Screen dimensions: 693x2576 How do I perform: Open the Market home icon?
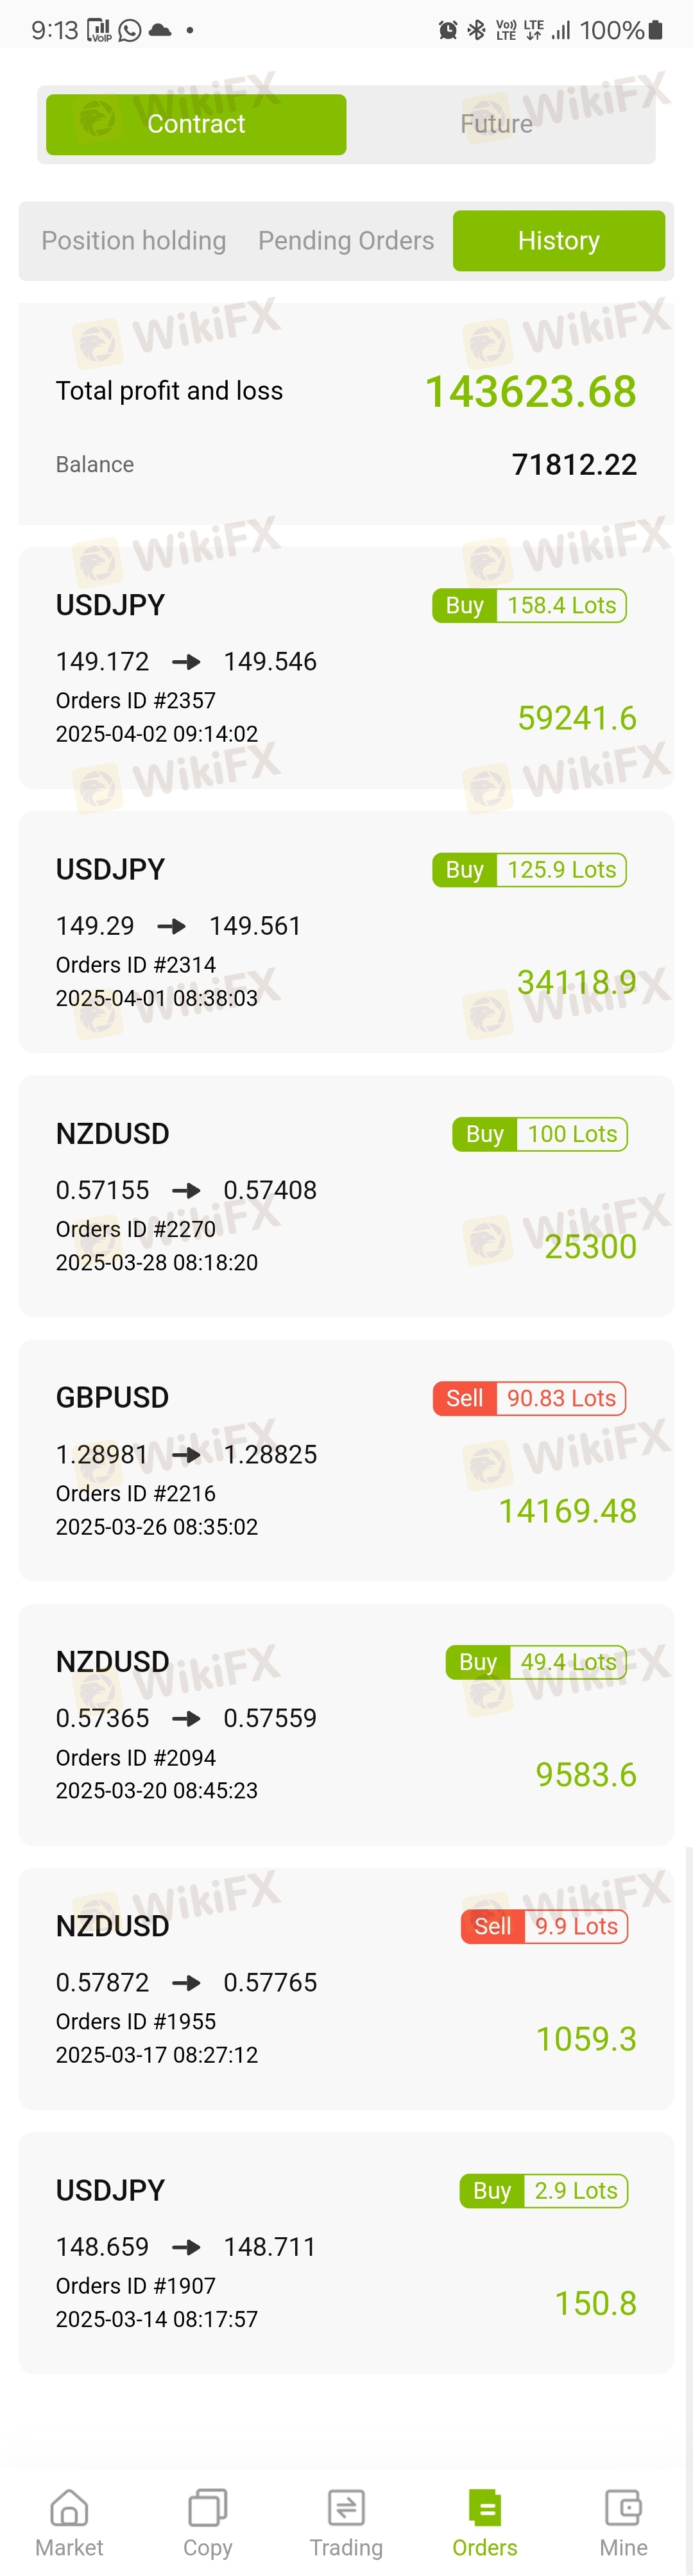(x=69, y=2507)
